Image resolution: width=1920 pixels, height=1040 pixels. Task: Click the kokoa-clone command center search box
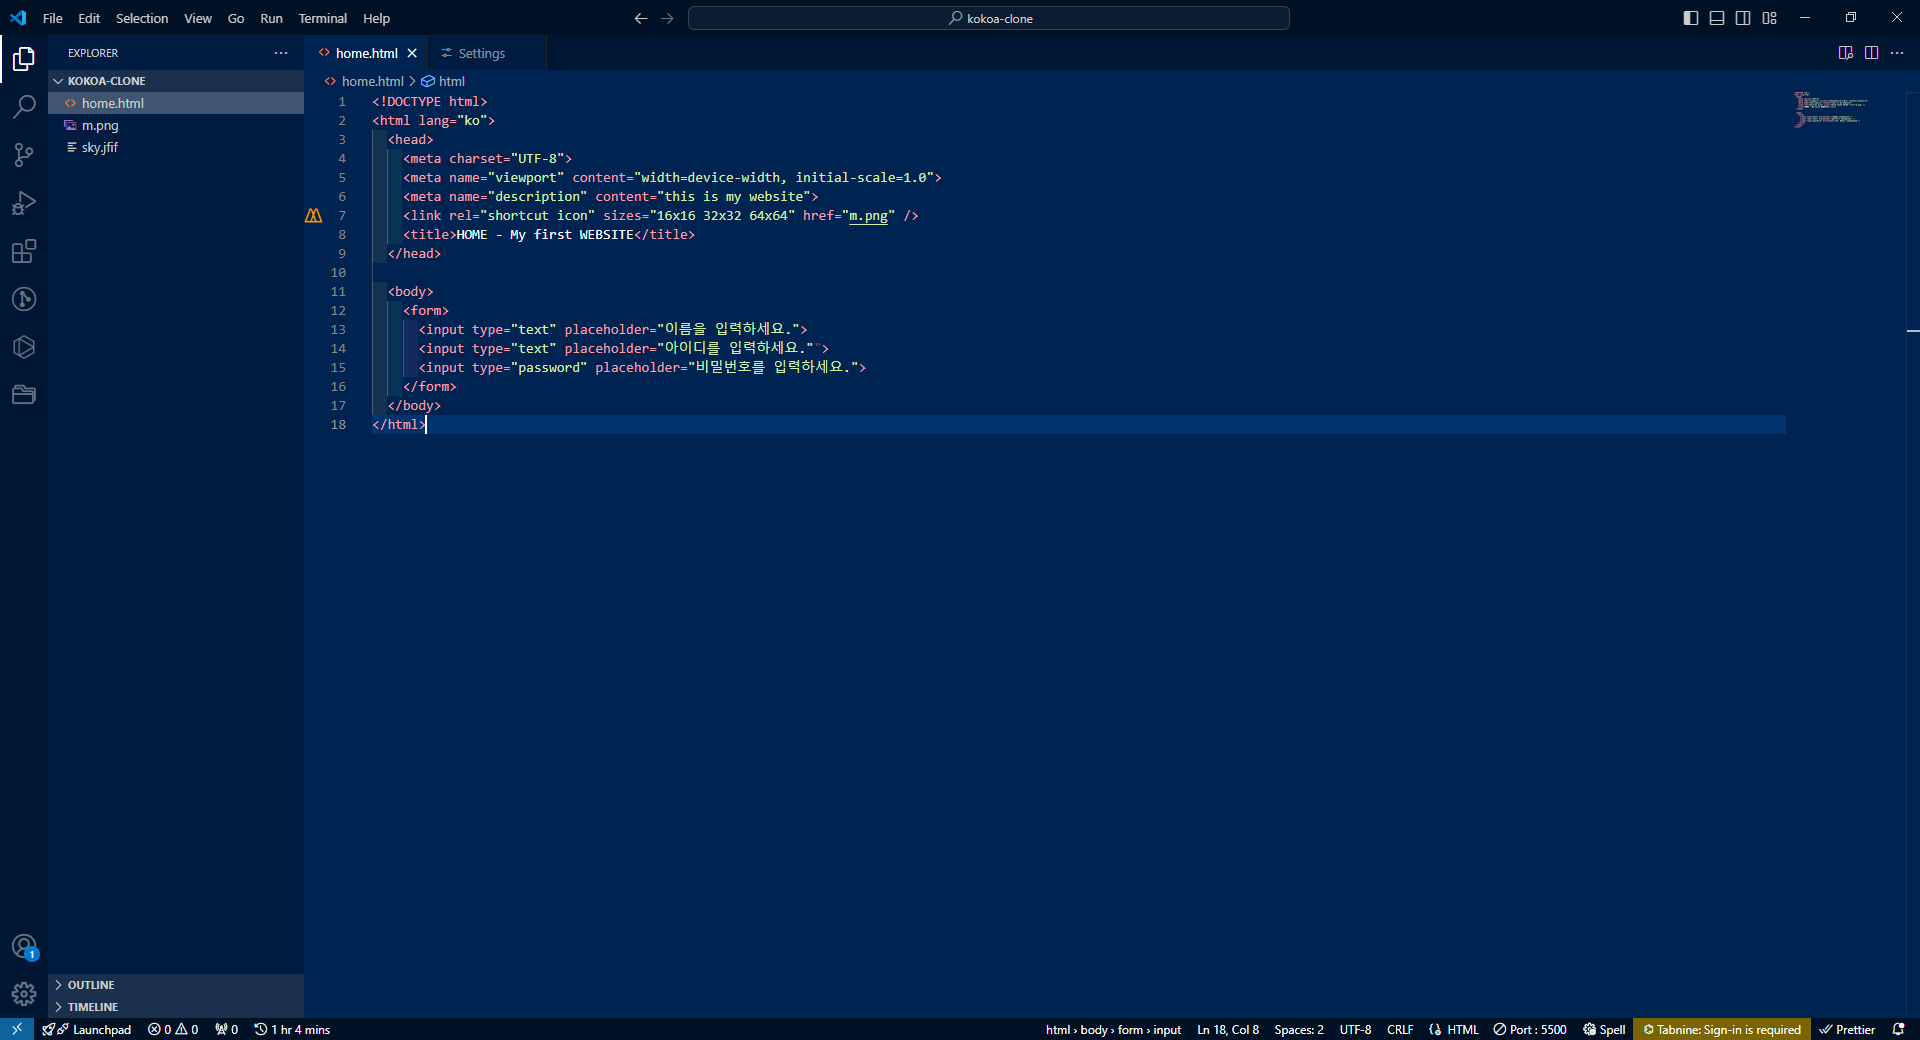tap(989, 18)
